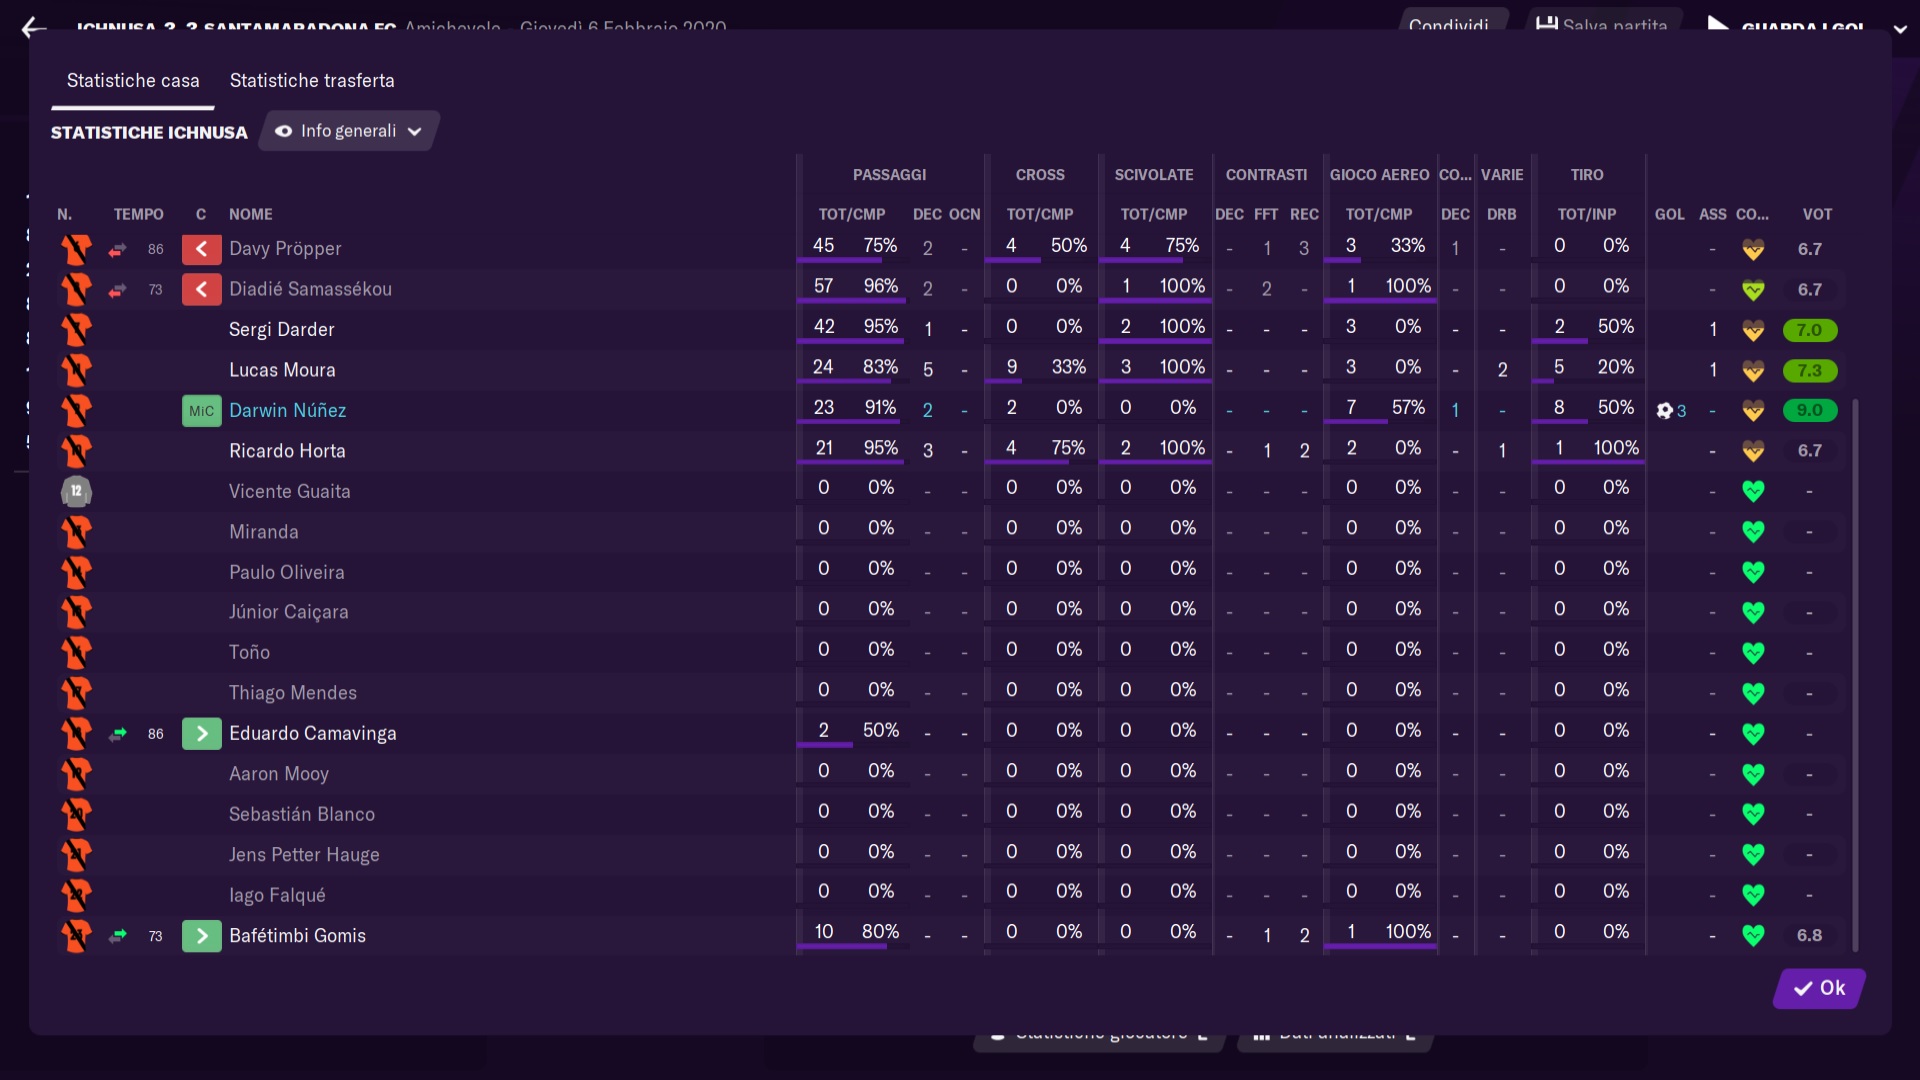Click Lucas Moura's orange condition heart icon
1920x1080 pixels.
point(1753,371)
